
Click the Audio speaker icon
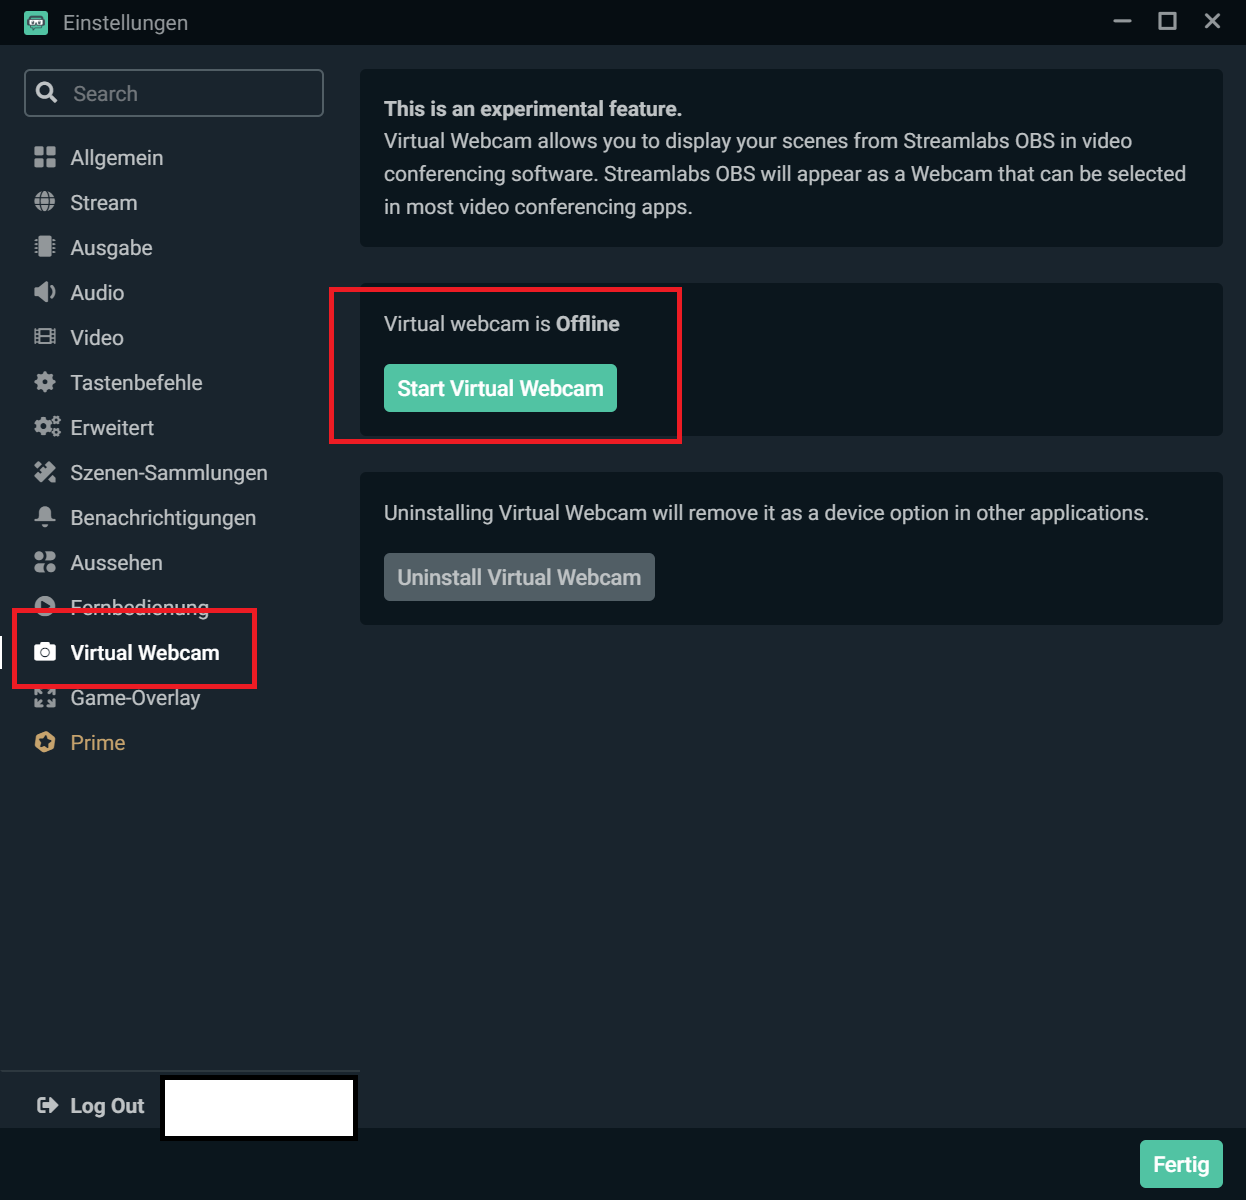tap(45, 292)
